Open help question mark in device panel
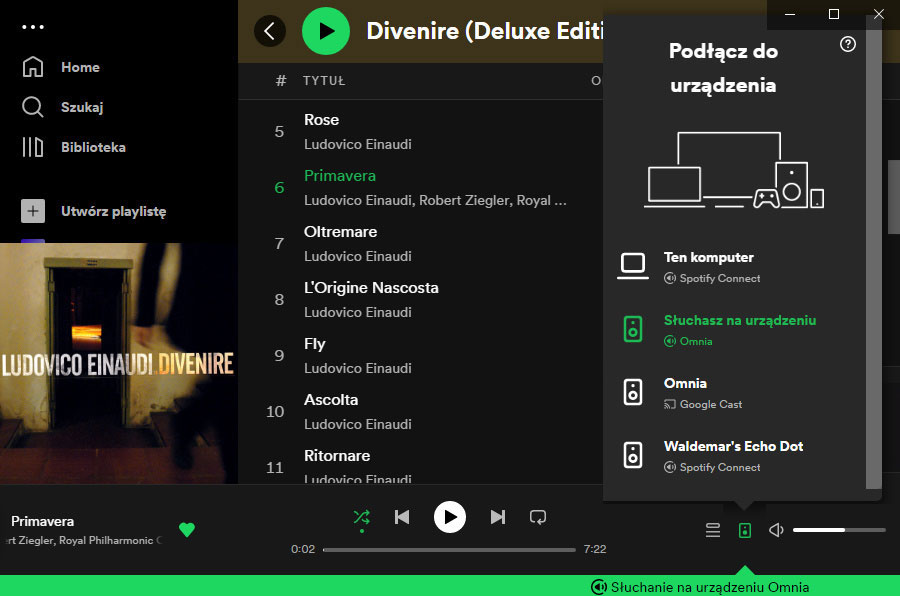Viewport: 900px width, 596px height. point(848,44)
